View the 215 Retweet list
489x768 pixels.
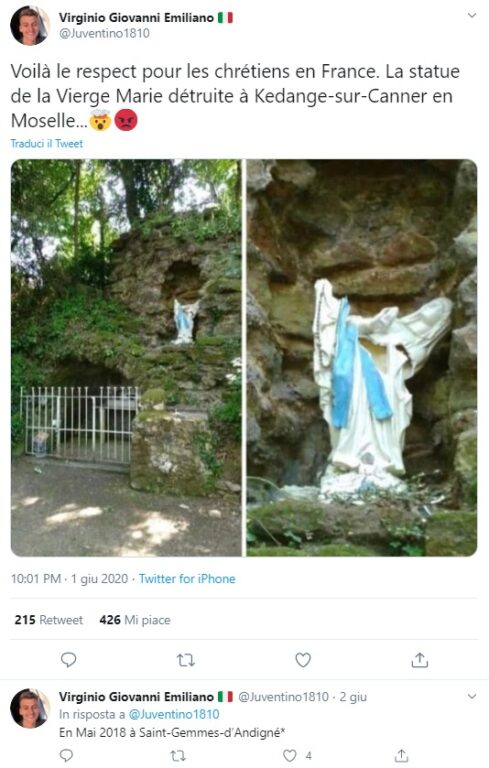(x=49, y=620)
